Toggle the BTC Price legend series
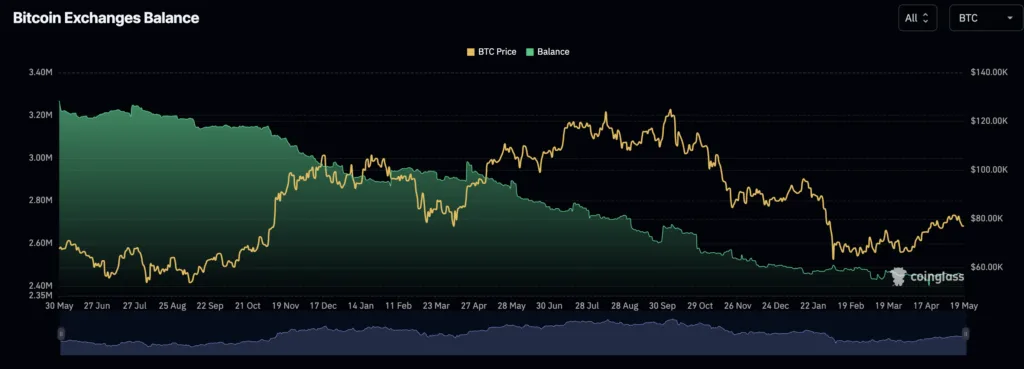This screenshot has width=1024, height=369. 492,52
